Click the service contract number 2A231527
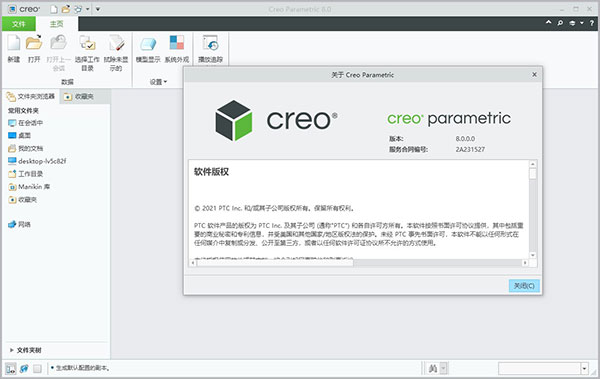 (470, 149)
